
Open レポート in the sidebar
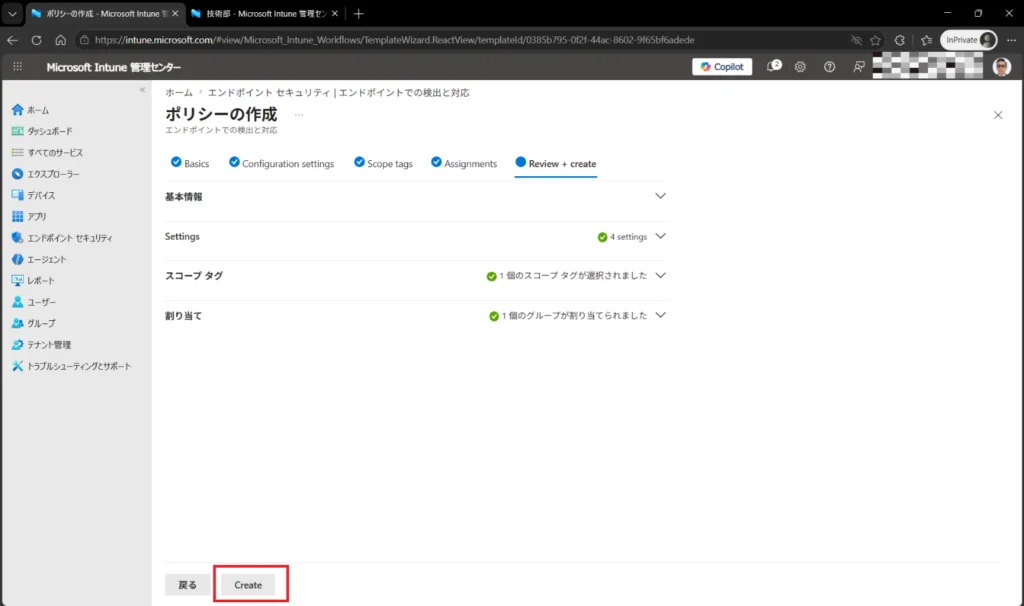[33, 281]
